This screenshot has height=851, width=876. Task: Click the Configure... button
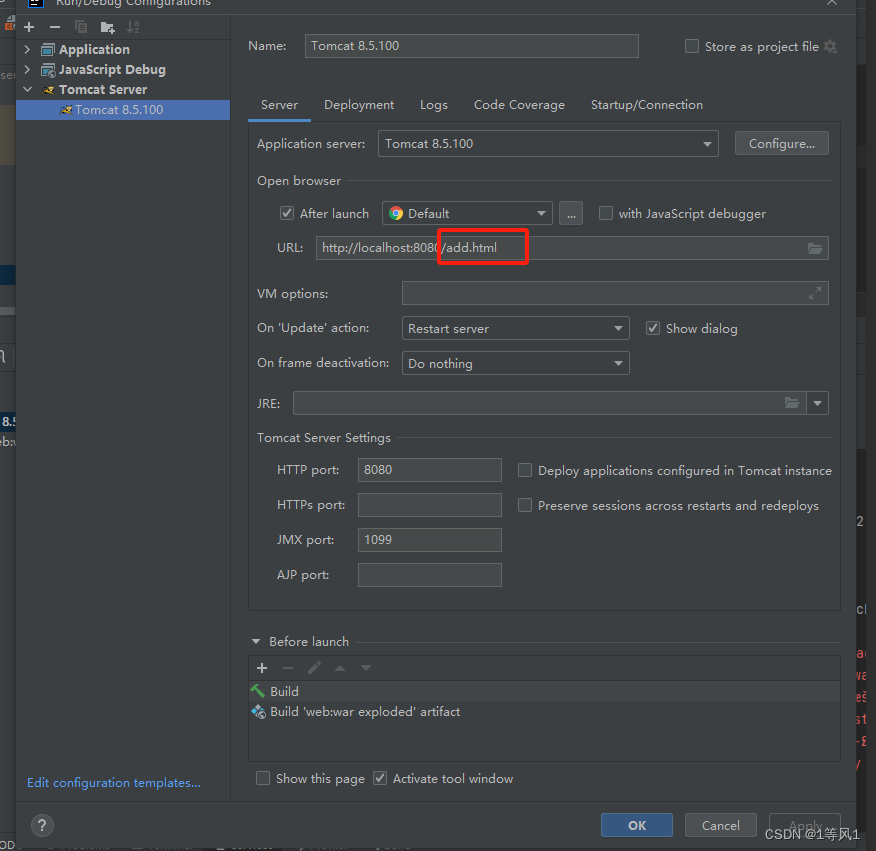pos(782,144)
